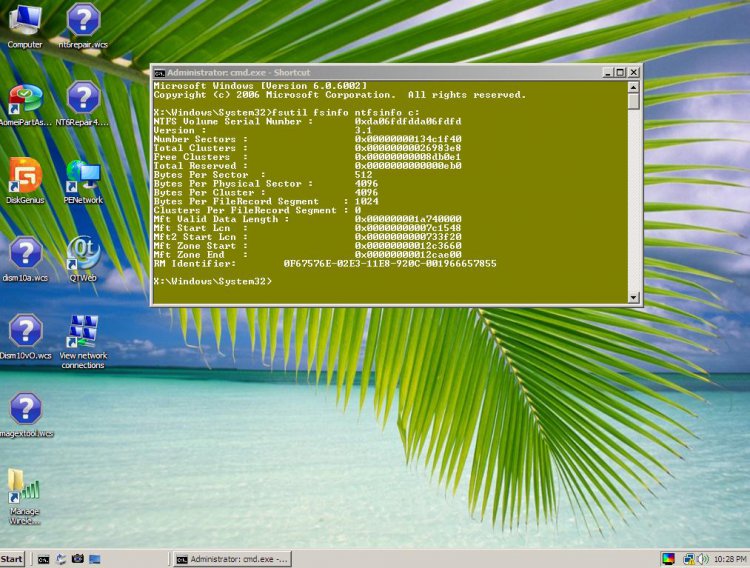Screen dimensions: 750x568
Task: Click Total Clusters value 0x00000000026983e8
Action: point(408,148)
